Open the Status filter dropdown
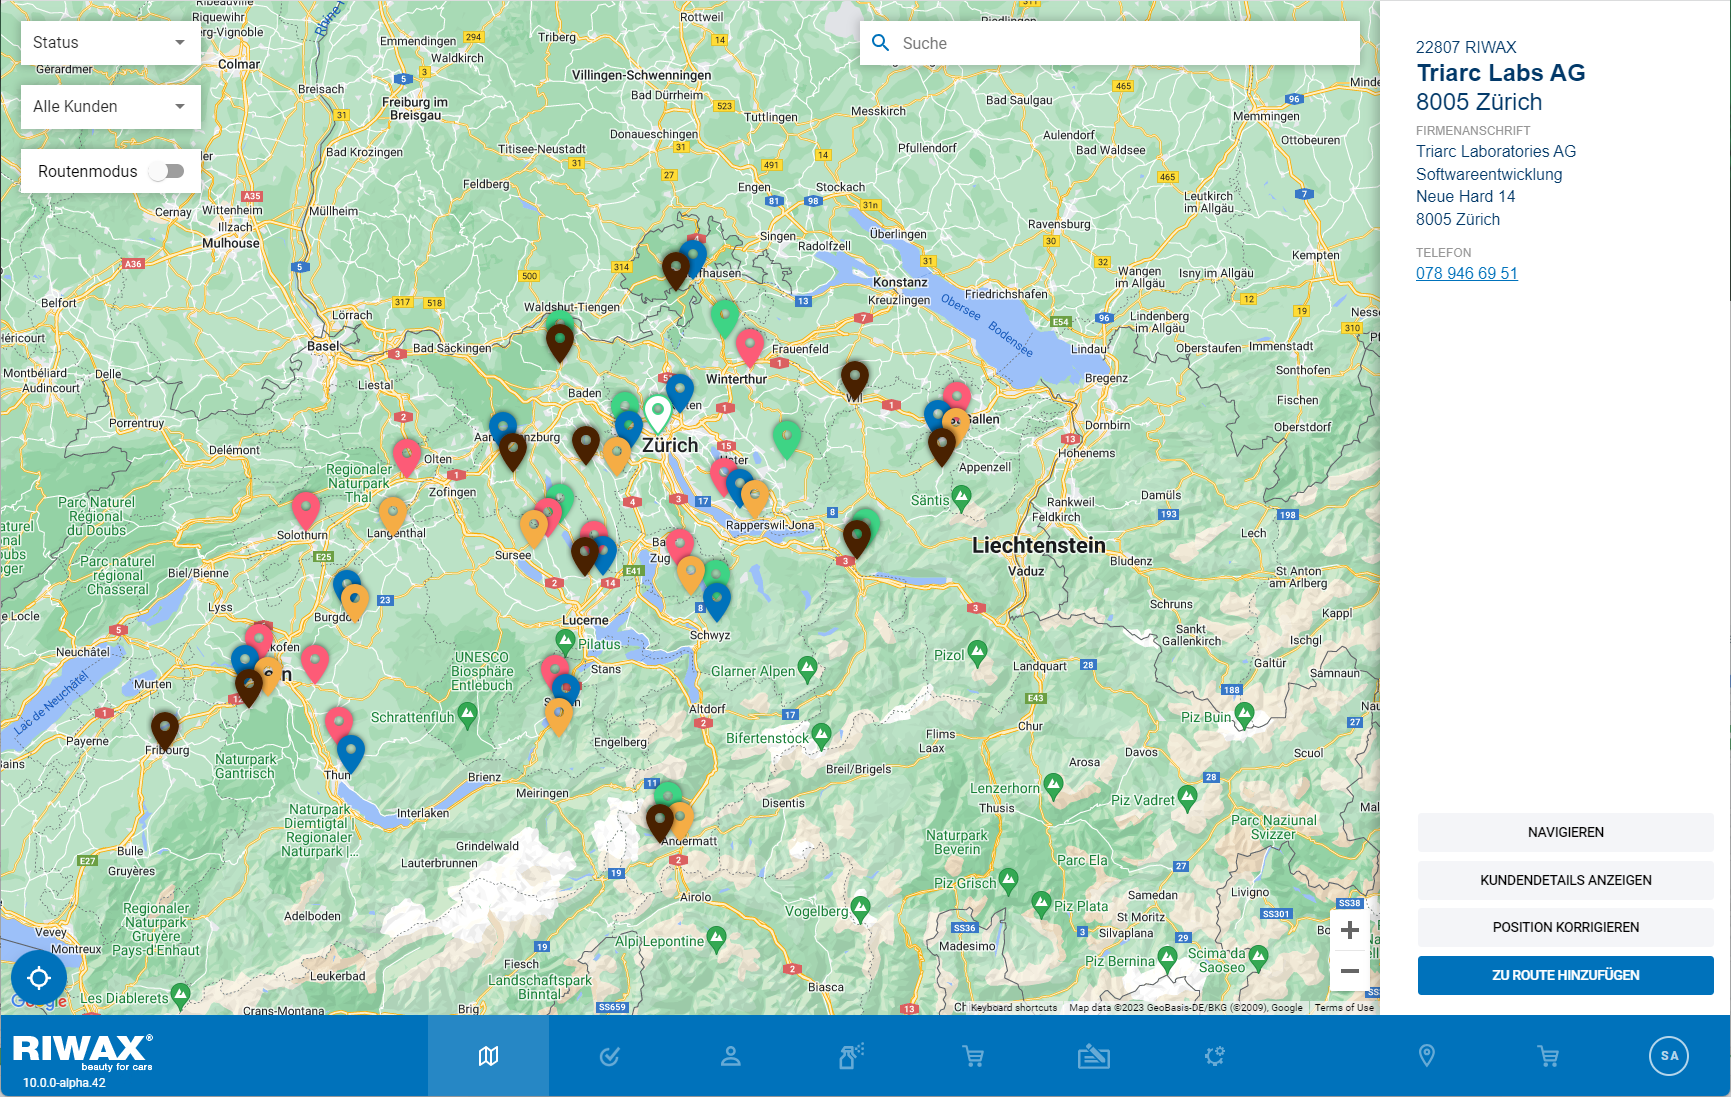This screenshot has height=1097, width=1731. point(109,42)
